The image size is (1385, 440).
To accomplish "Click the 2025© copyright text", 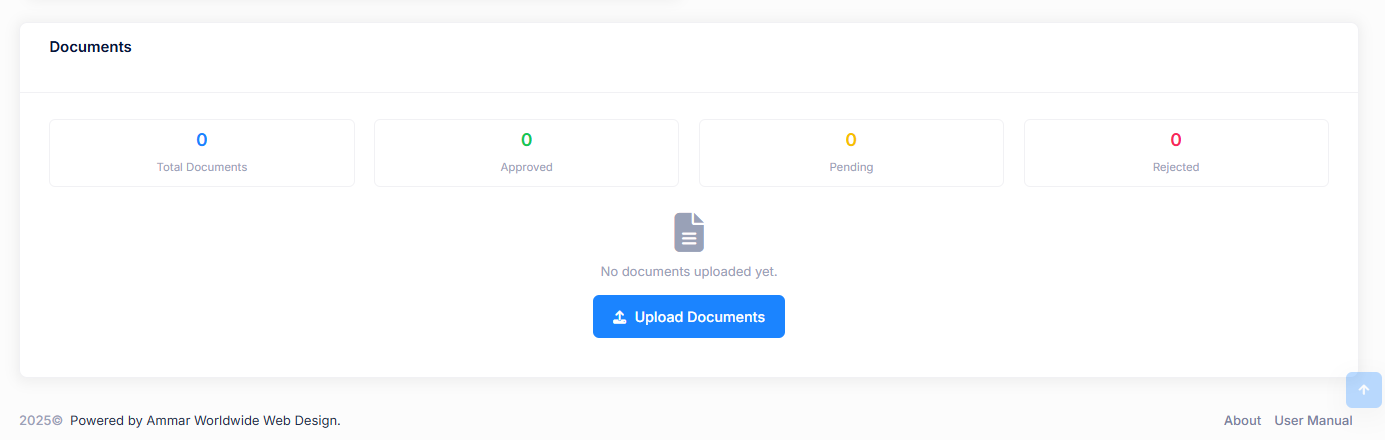I will click(41, 421).
